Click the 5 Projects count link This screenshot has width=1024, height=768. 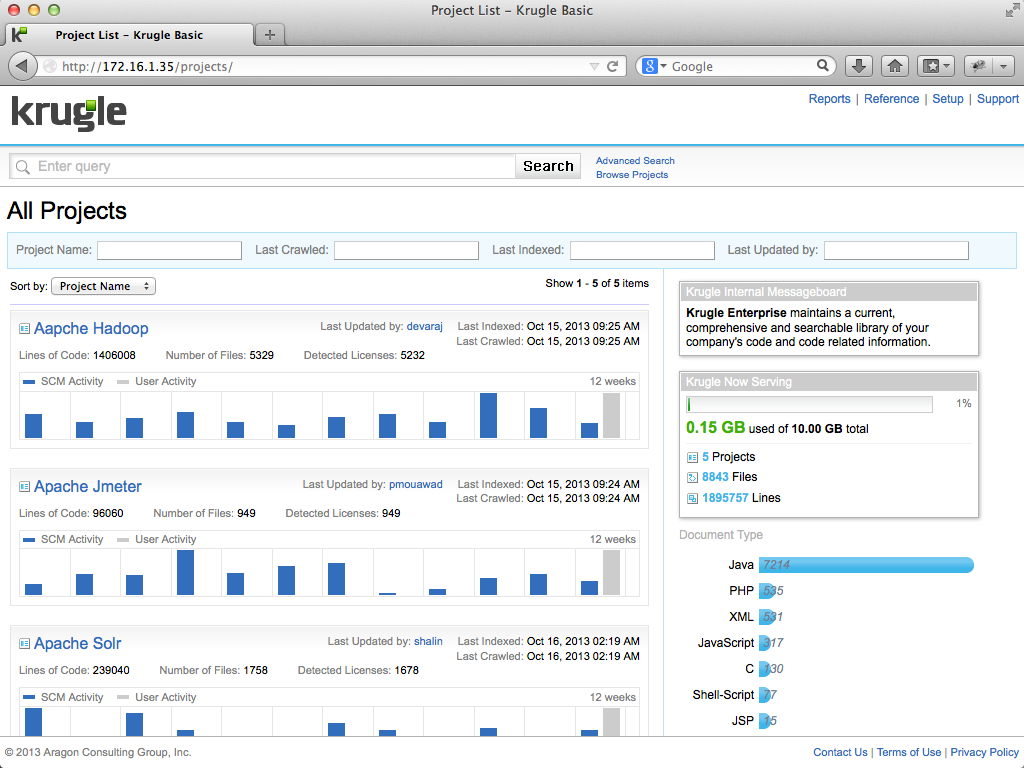(705, 456)
